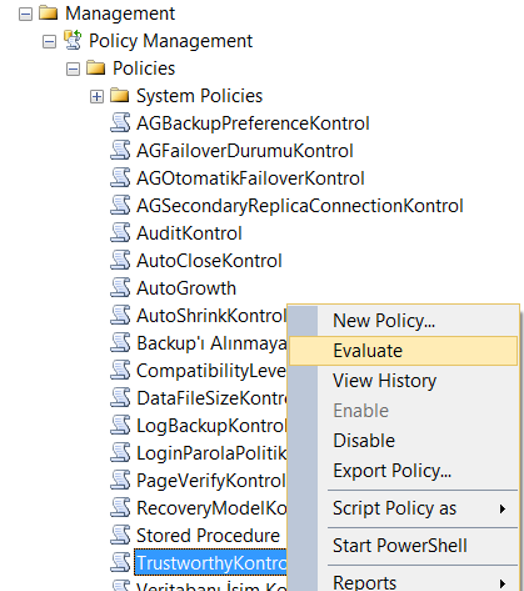Select the AutoCloseKontrol policy item
The image size is (524, 591).
pyautogui.click(x=209, y=261)
